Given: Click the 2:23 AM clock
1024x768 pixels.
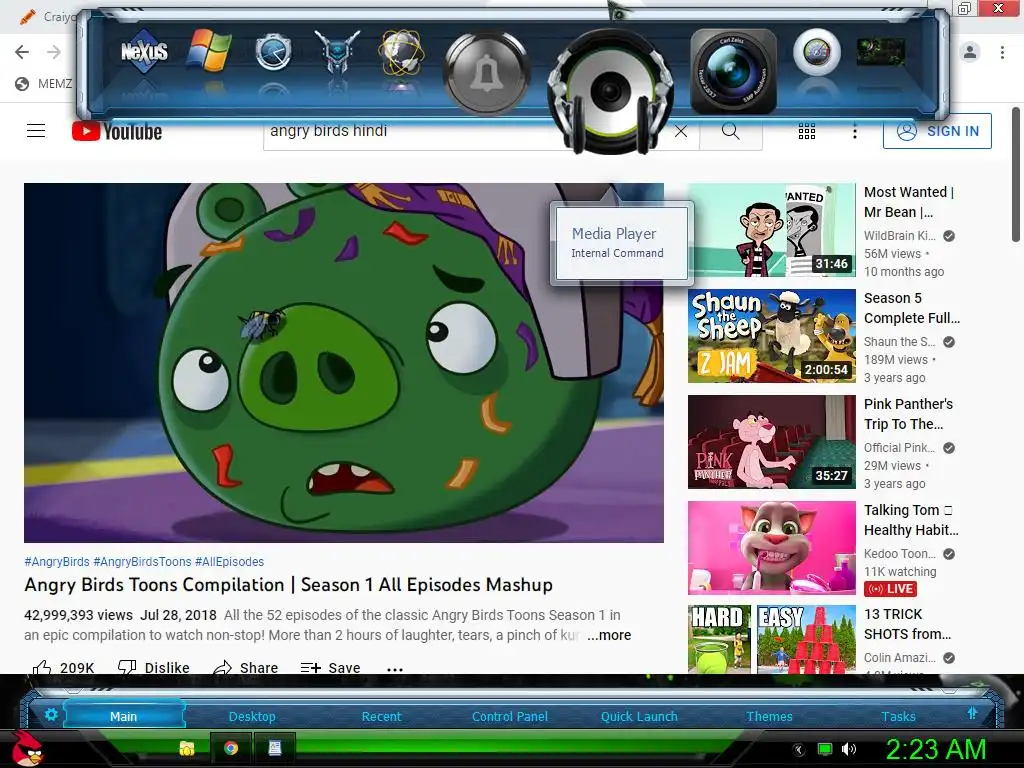Looking at the screenshot, I should [x=935, y=750].
